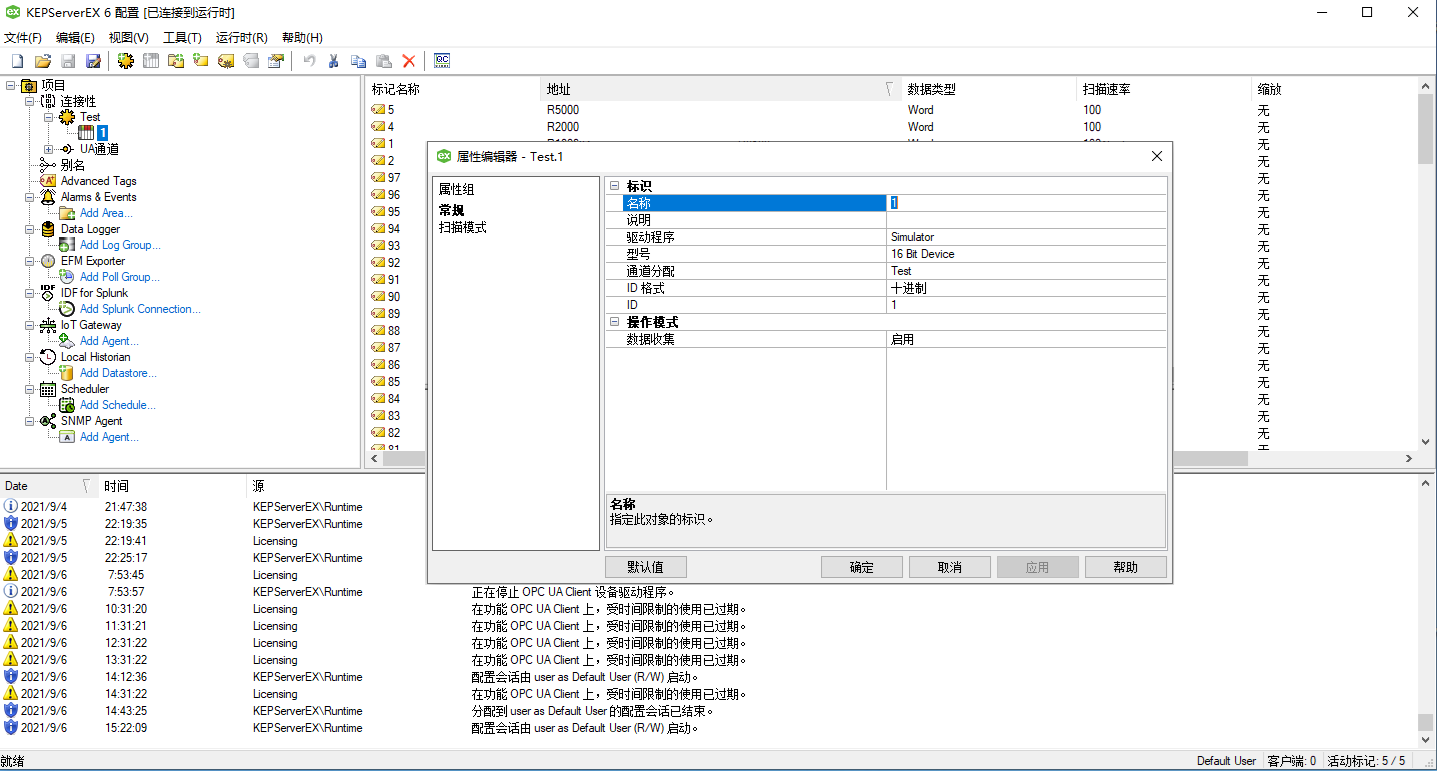Image resolution: width=1437 pixels, height=771 pixels.
Task: Click the Cut scissors icon
Action: (334, 61)
